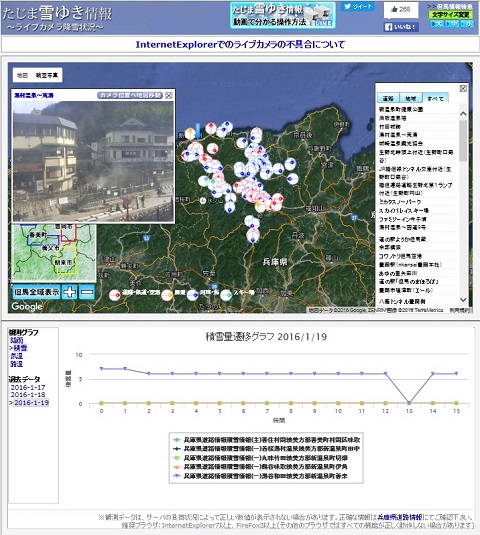Show the 路温 observation graph
480x535 pixels.
point(16,364)
